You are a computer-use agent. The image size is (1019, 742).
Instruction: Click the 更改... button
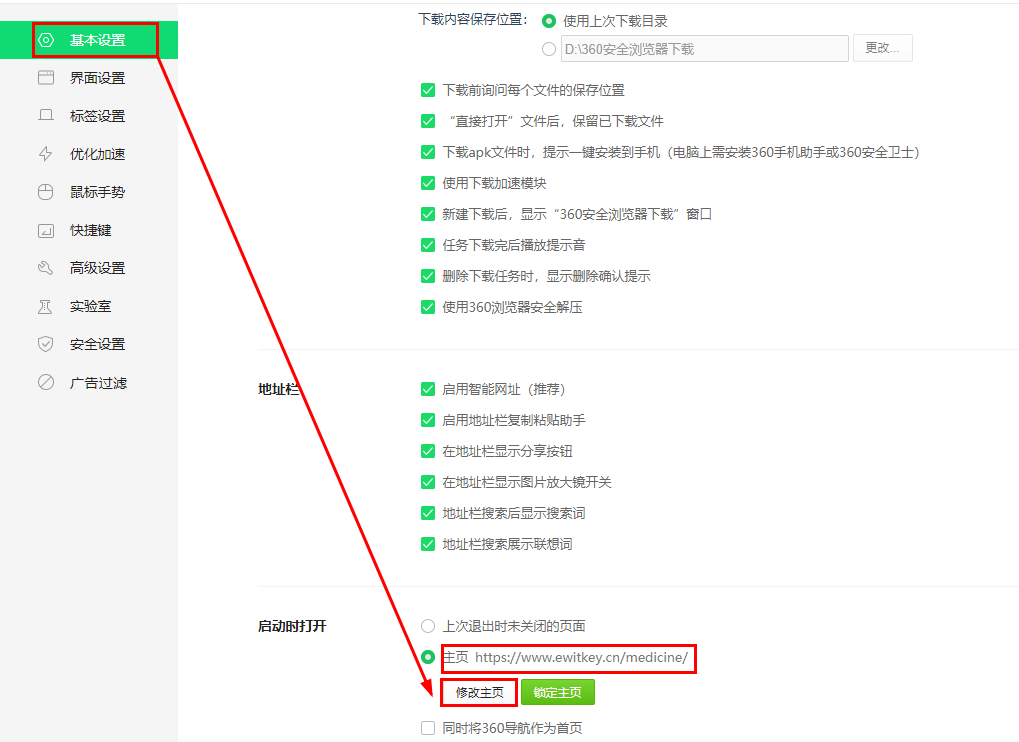coord(883,48)
